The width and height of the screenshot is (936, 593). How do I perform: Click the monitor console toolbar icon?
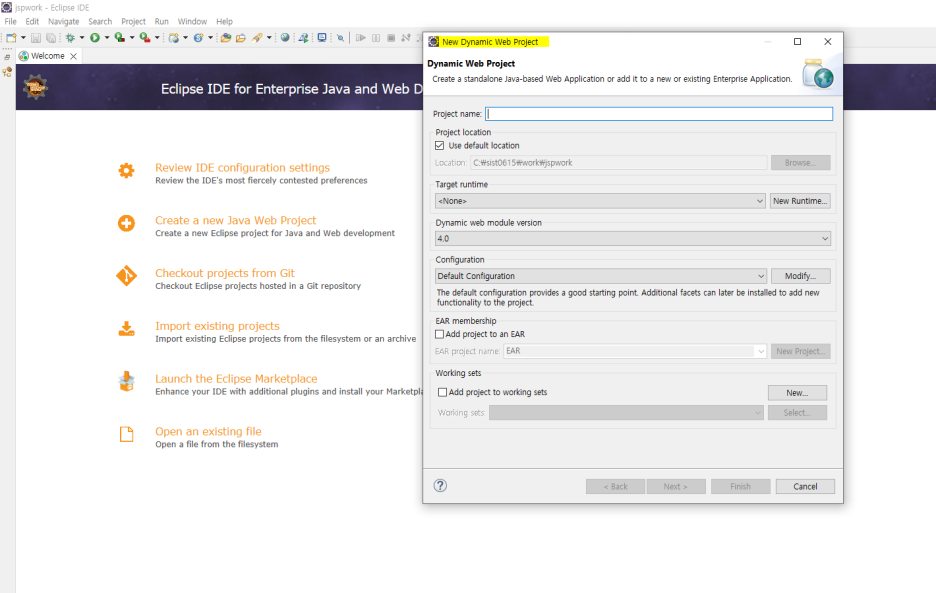(322, 38)
